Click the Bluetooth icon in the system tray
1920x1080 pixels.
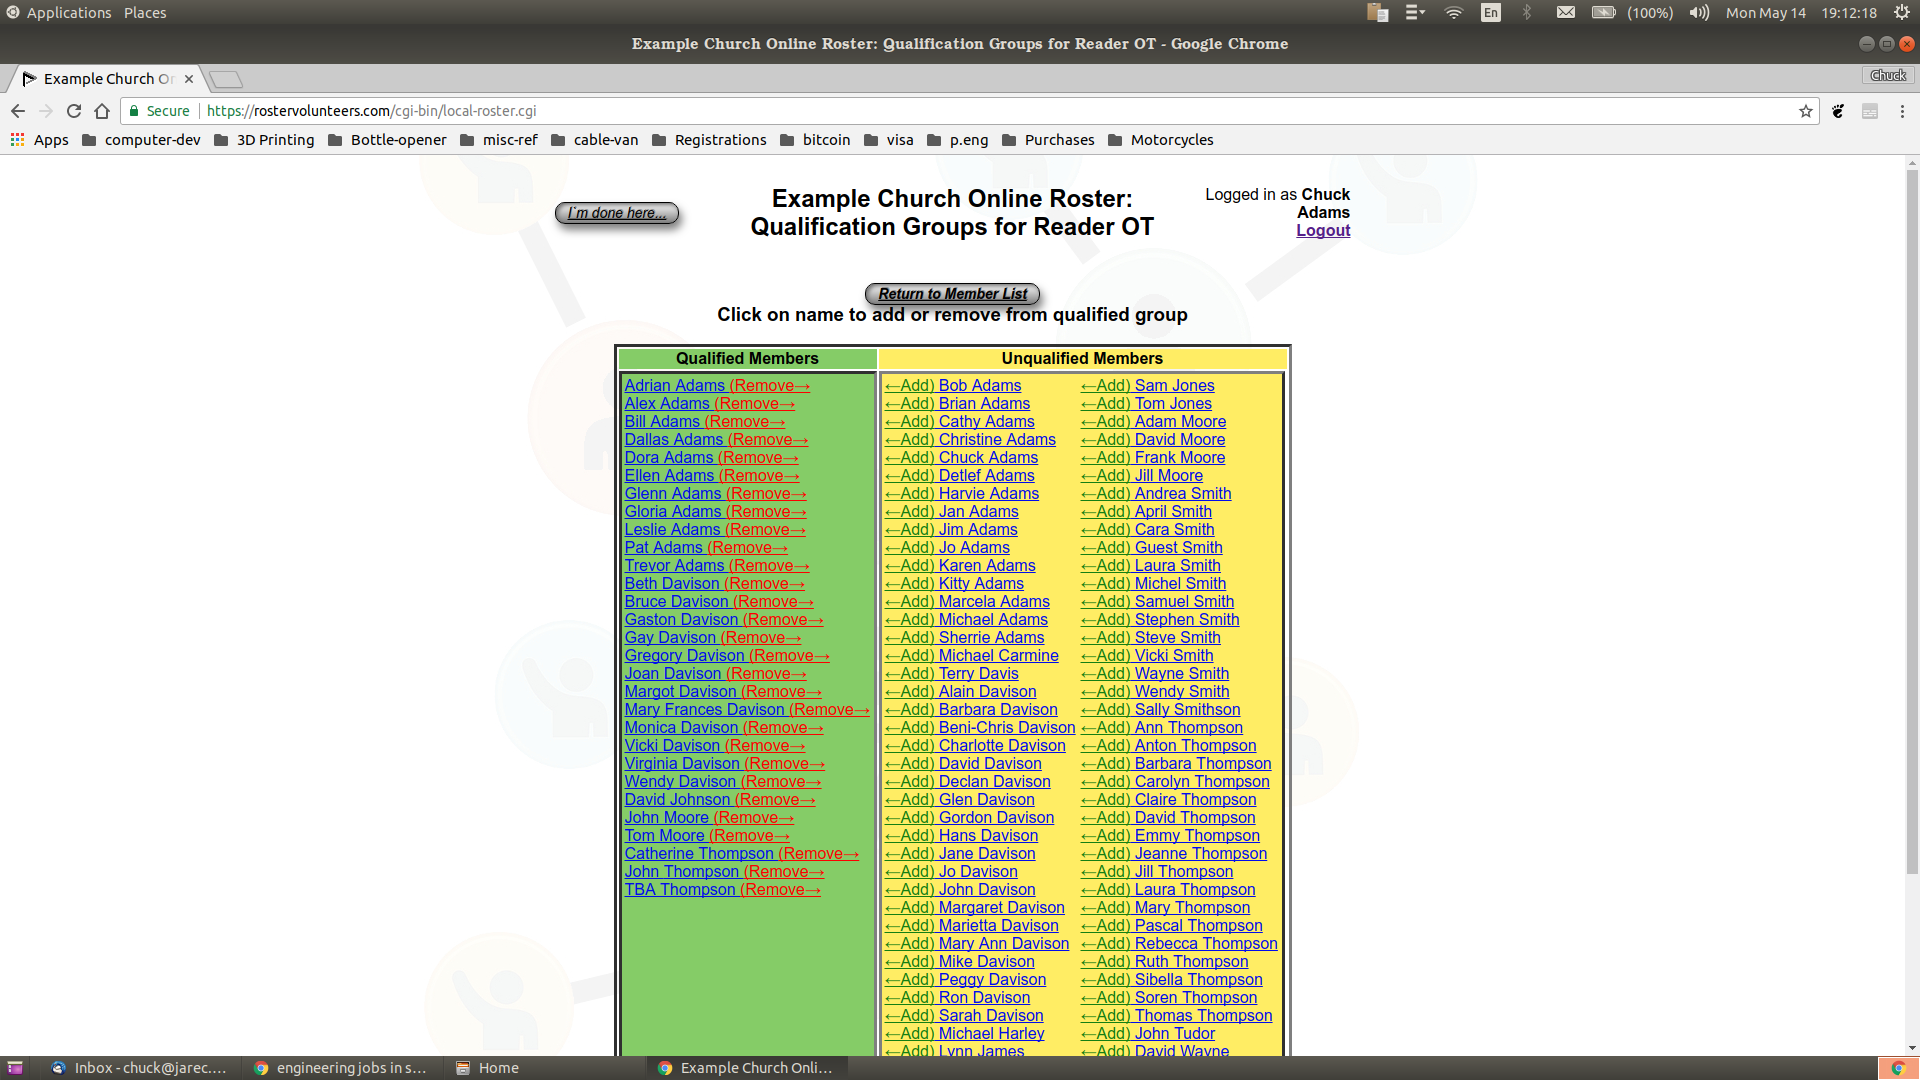(1527, 13)
